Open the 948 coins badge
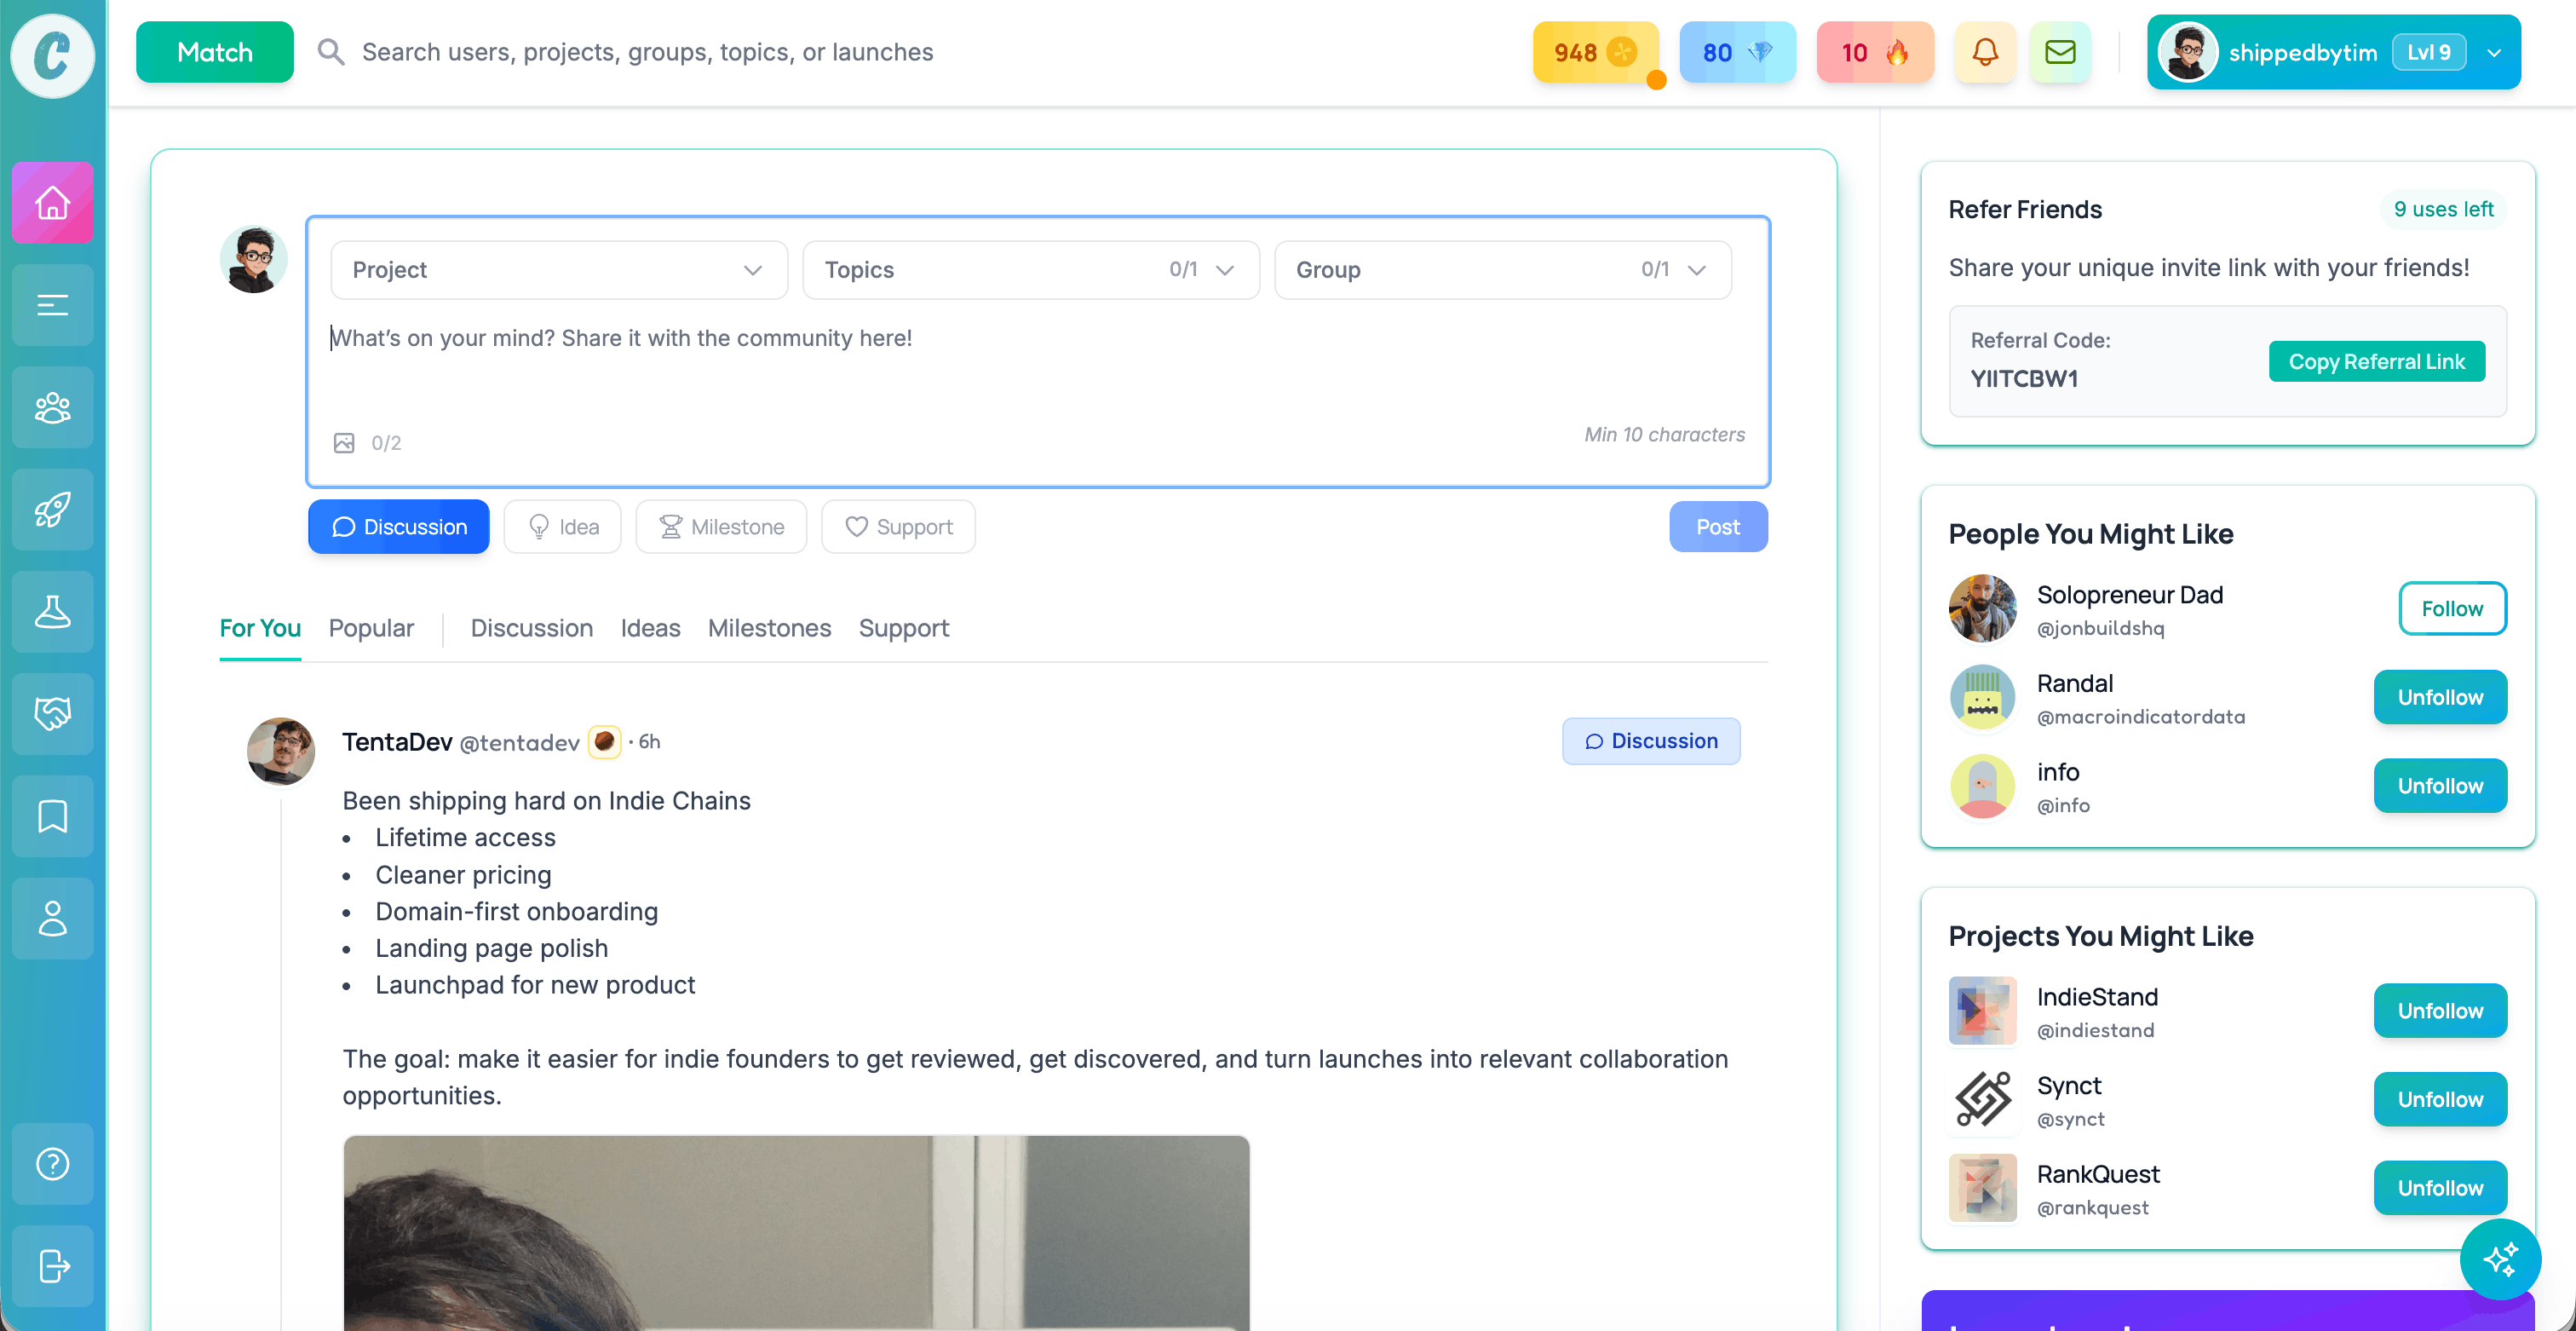Screen dimensions: 2576x1331 tap(1595, 52)
